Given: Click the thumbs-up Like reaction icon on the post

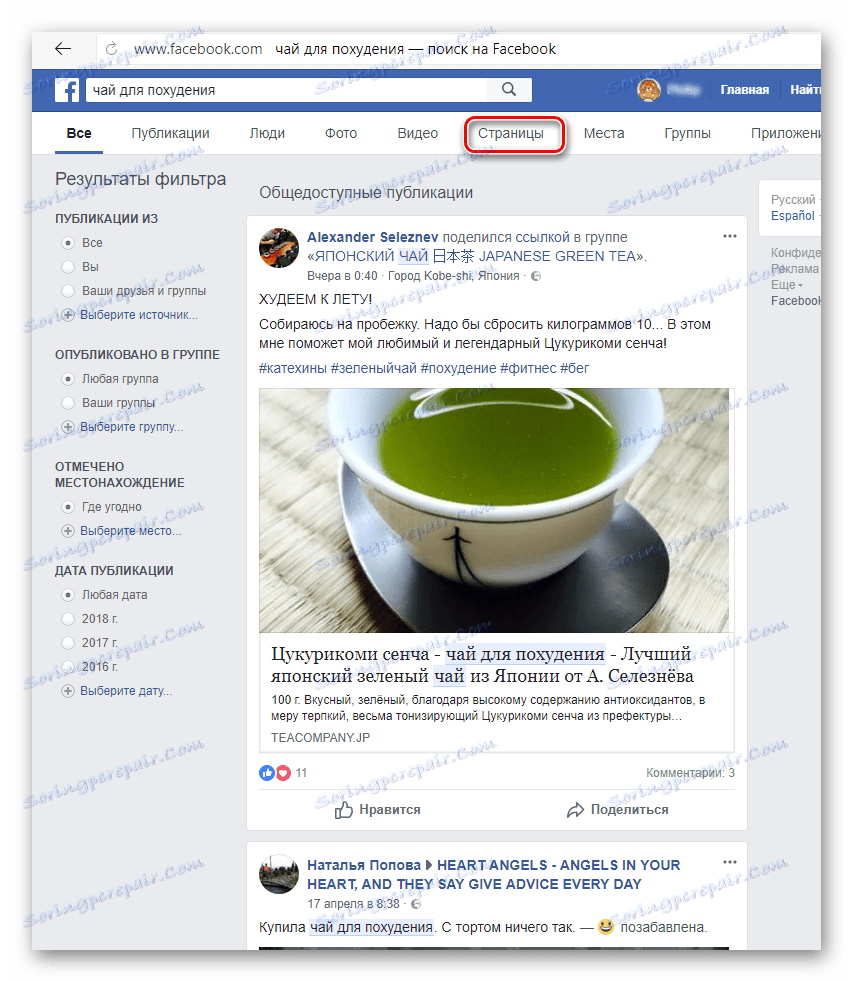Looking at the screenshot, I should [265, 772].
